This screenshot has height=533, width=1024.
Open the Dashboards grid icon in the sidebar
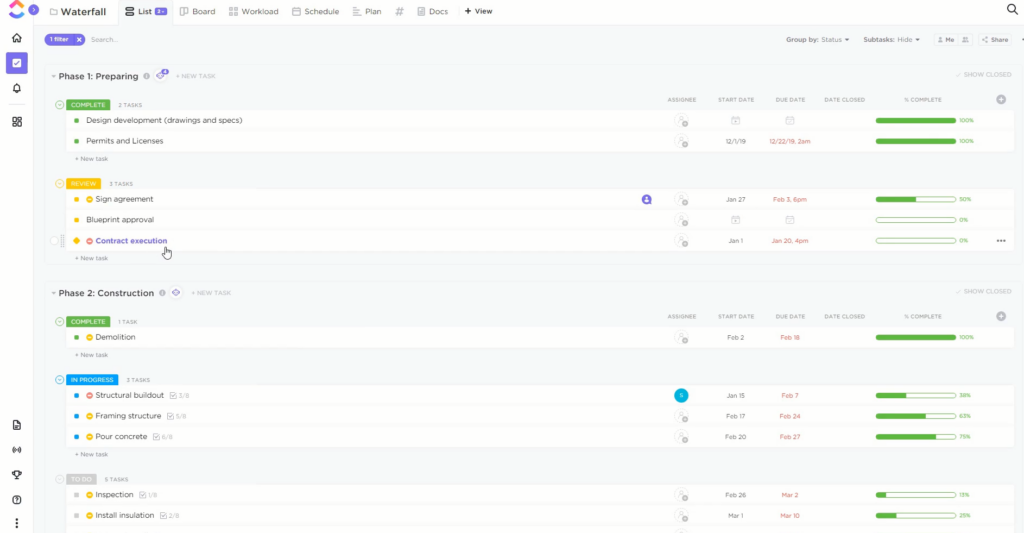coord(17,122)
